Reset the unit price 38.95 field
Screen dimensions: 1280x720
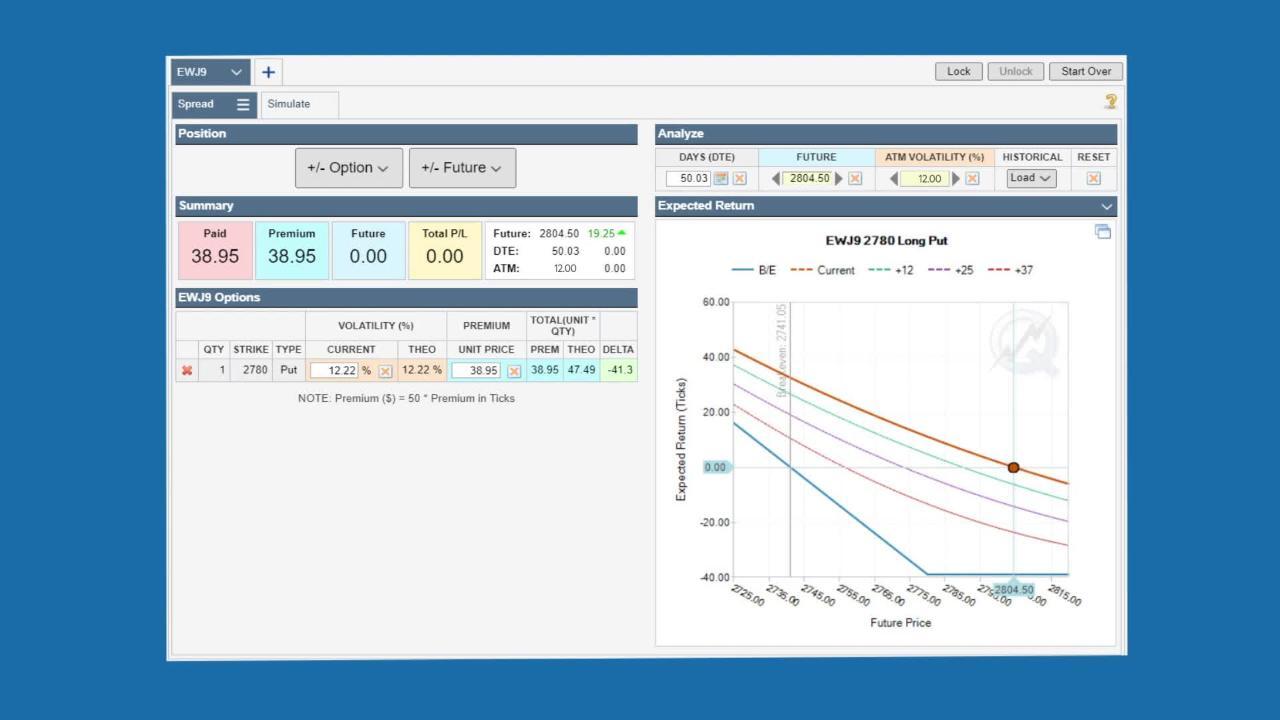point(514,371)
